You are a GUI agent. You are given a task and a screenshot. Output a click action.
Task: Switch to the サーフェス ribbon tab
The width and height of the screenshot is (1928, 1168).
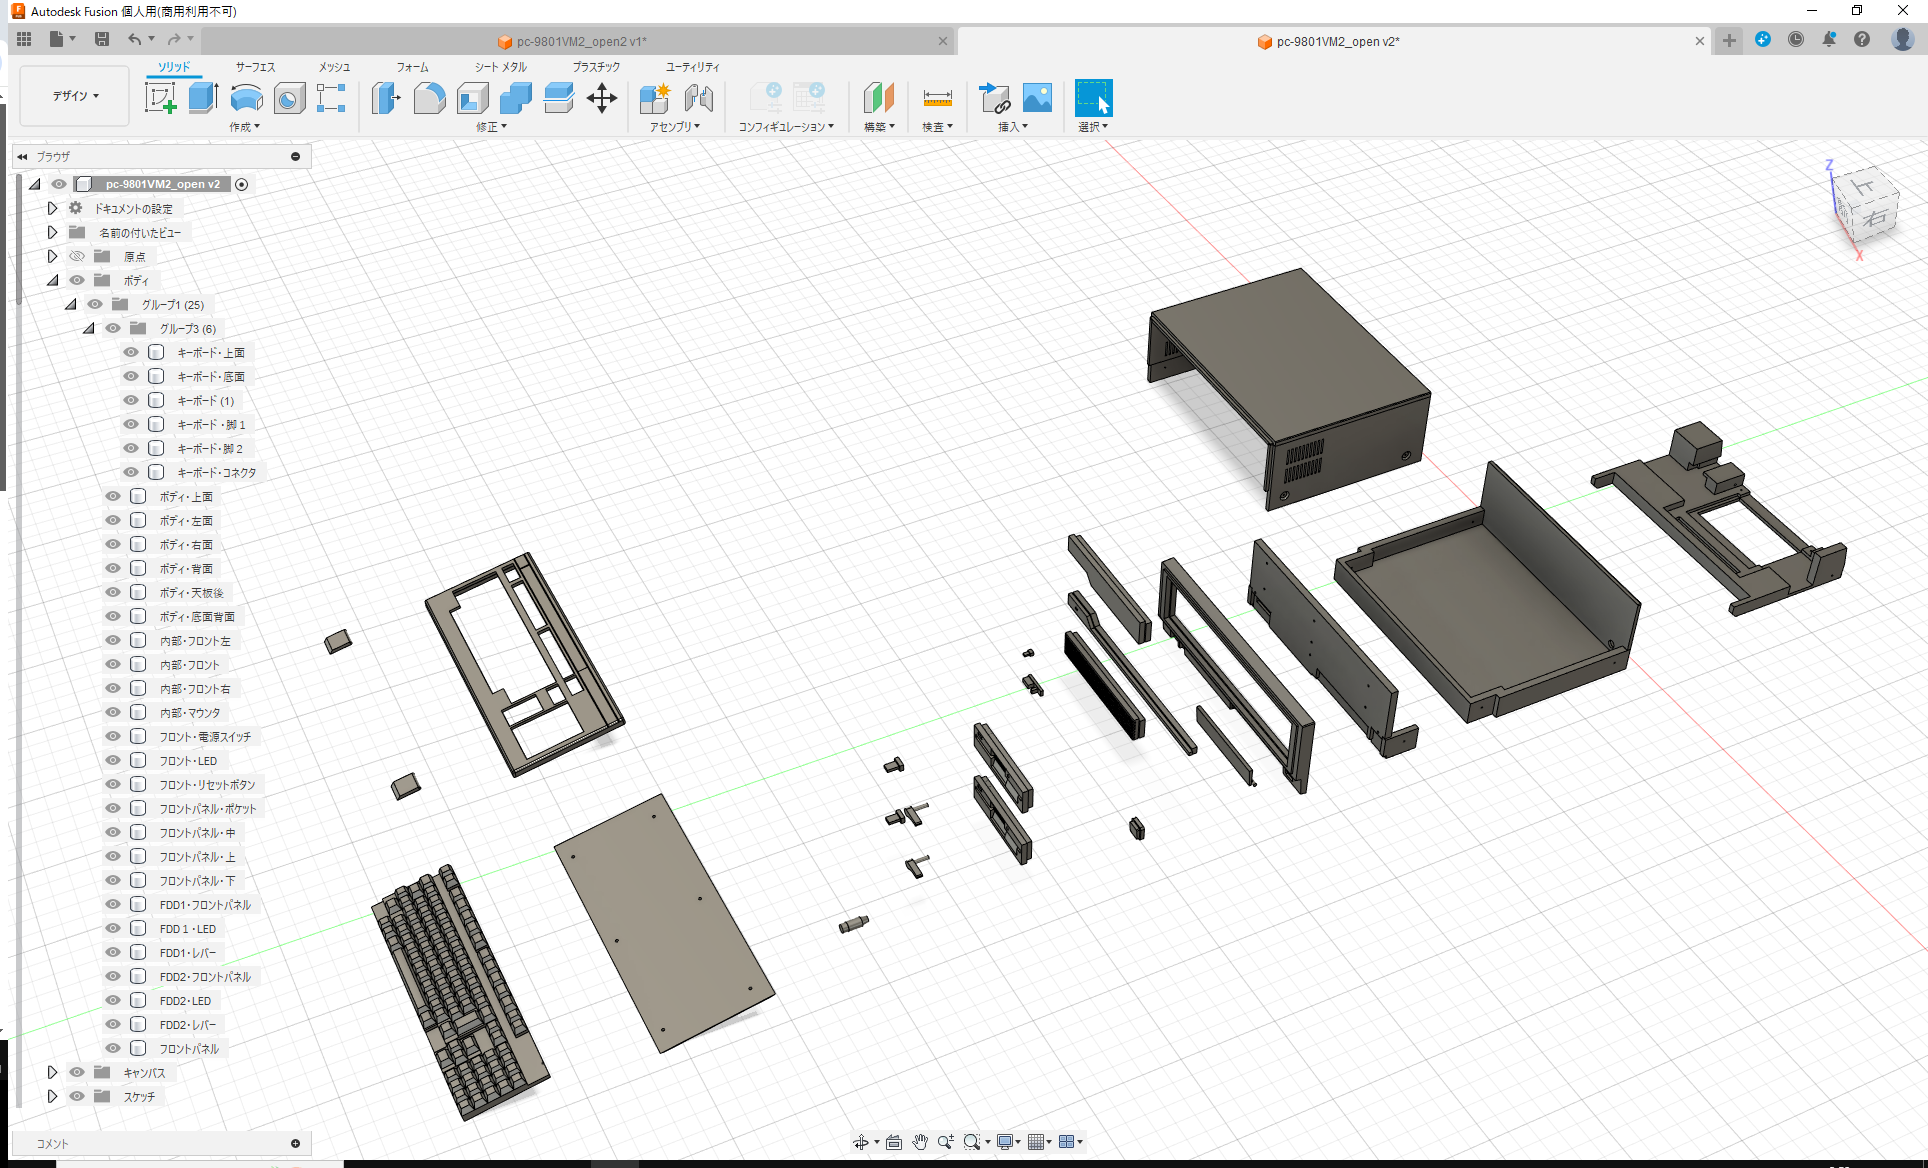pos(253,67)
